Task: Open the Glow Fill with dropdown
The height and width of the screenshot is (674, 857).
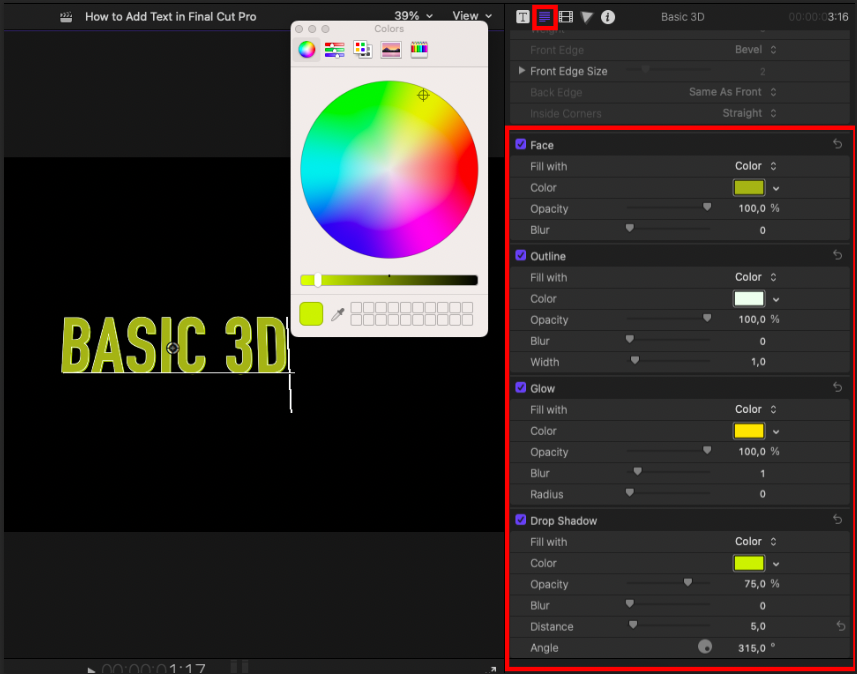Action: tap(755, 409)
